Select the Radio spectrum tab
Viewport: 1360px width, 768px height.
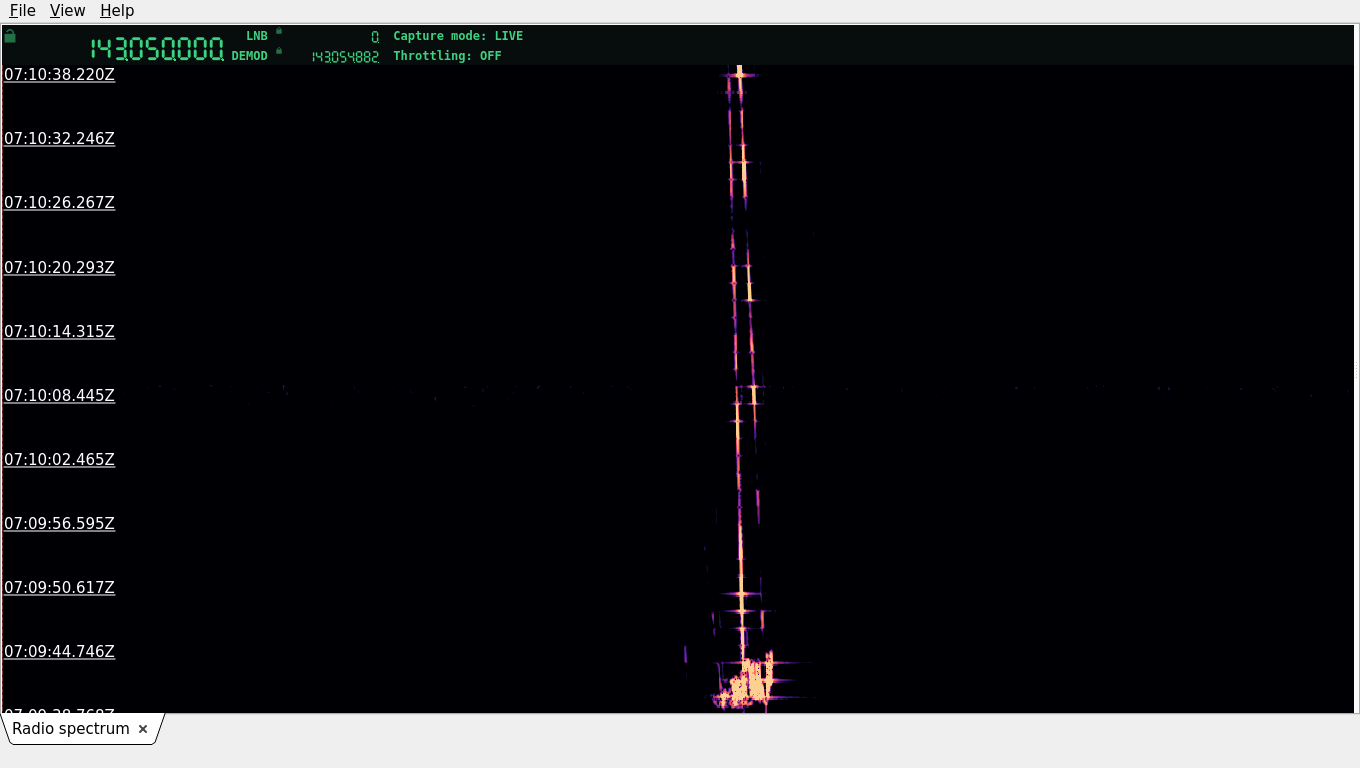point(71,729)
